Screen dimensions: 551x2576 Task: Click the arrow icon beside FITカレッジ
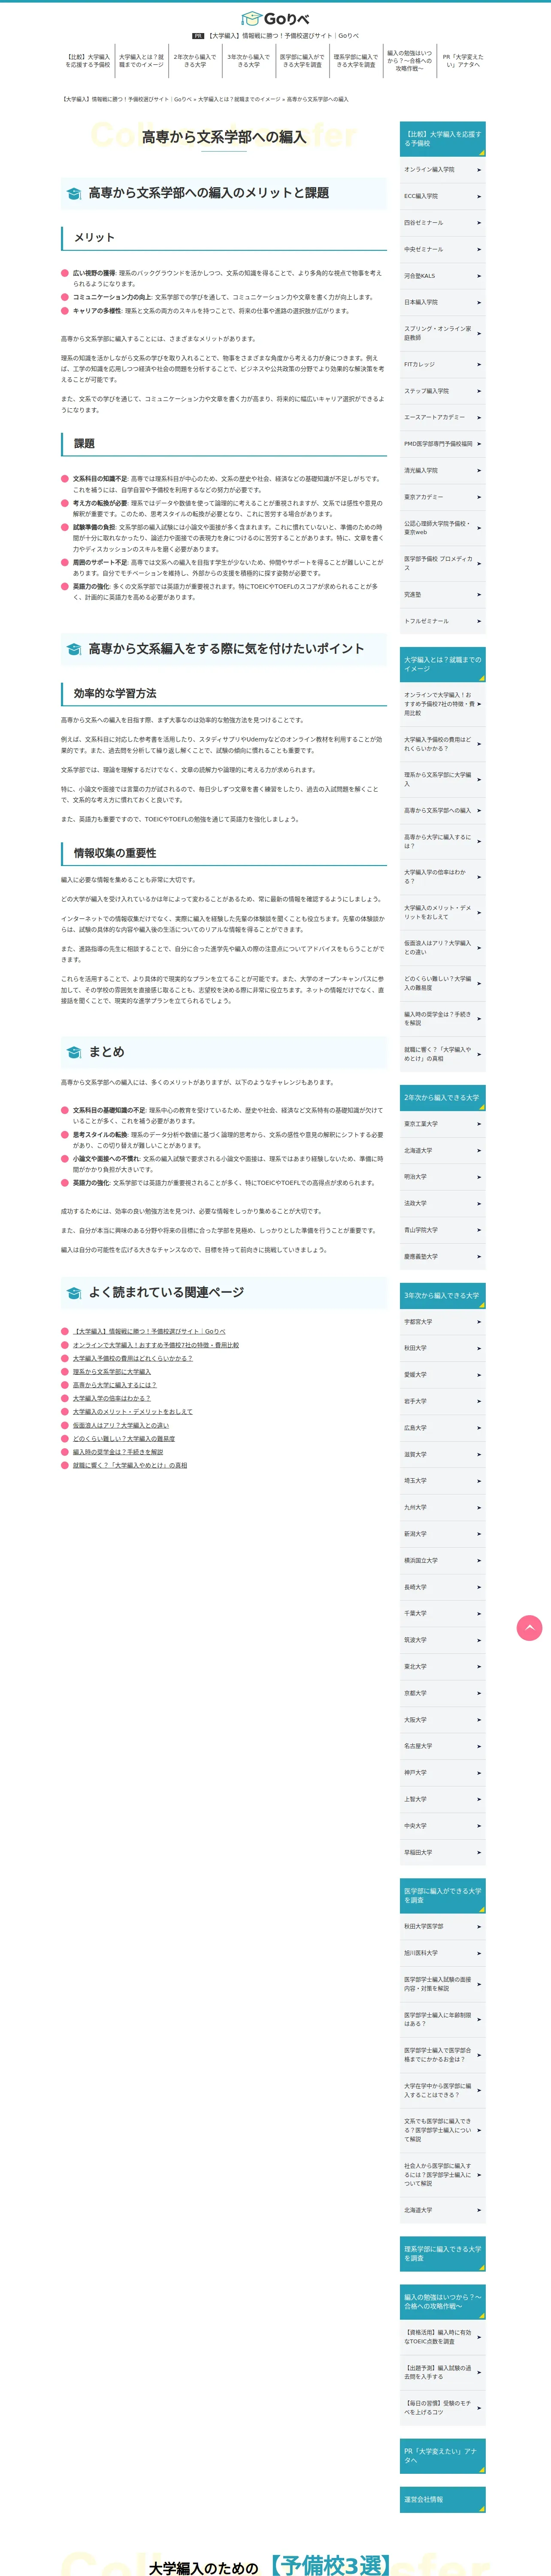pyautogui.click(x=479, y=365)
